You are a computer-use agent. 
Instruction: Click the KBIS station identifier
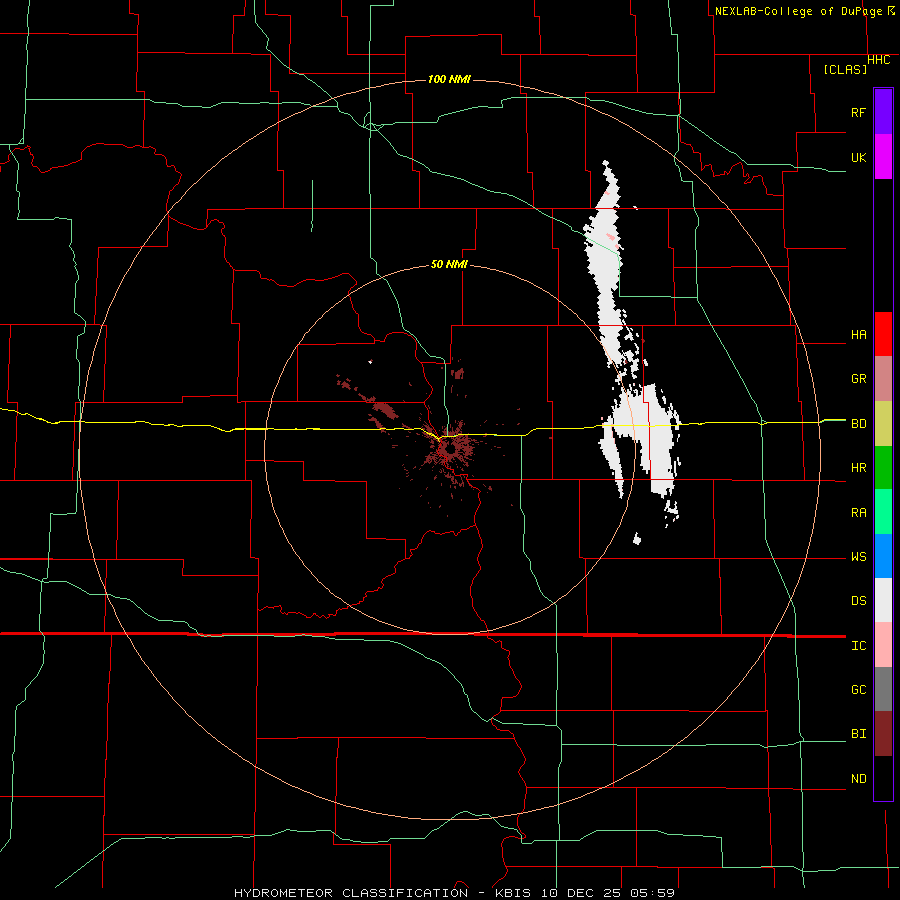[x=513, y=893]
